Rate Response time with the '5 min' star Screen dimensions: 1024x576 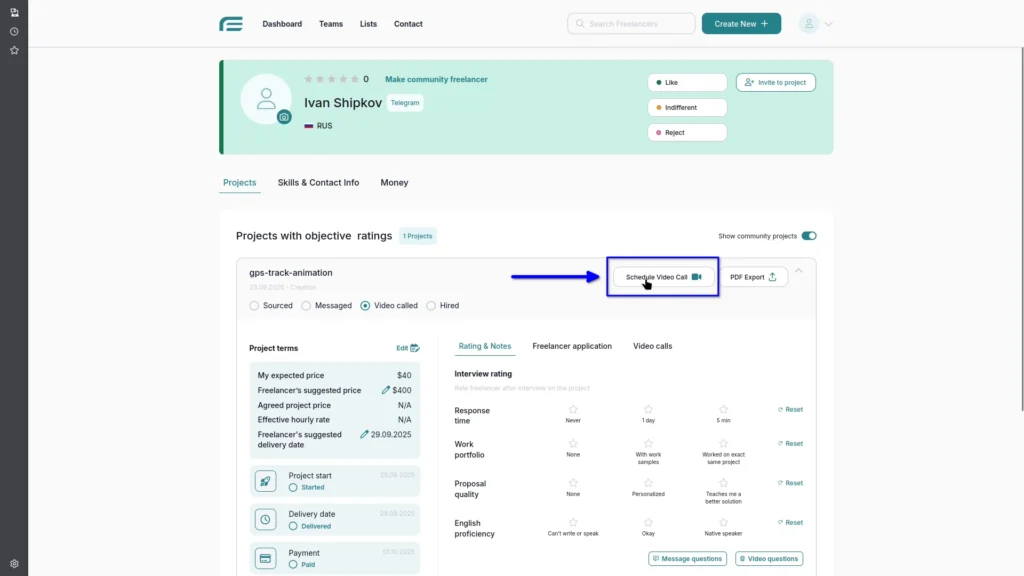[722, 408]
